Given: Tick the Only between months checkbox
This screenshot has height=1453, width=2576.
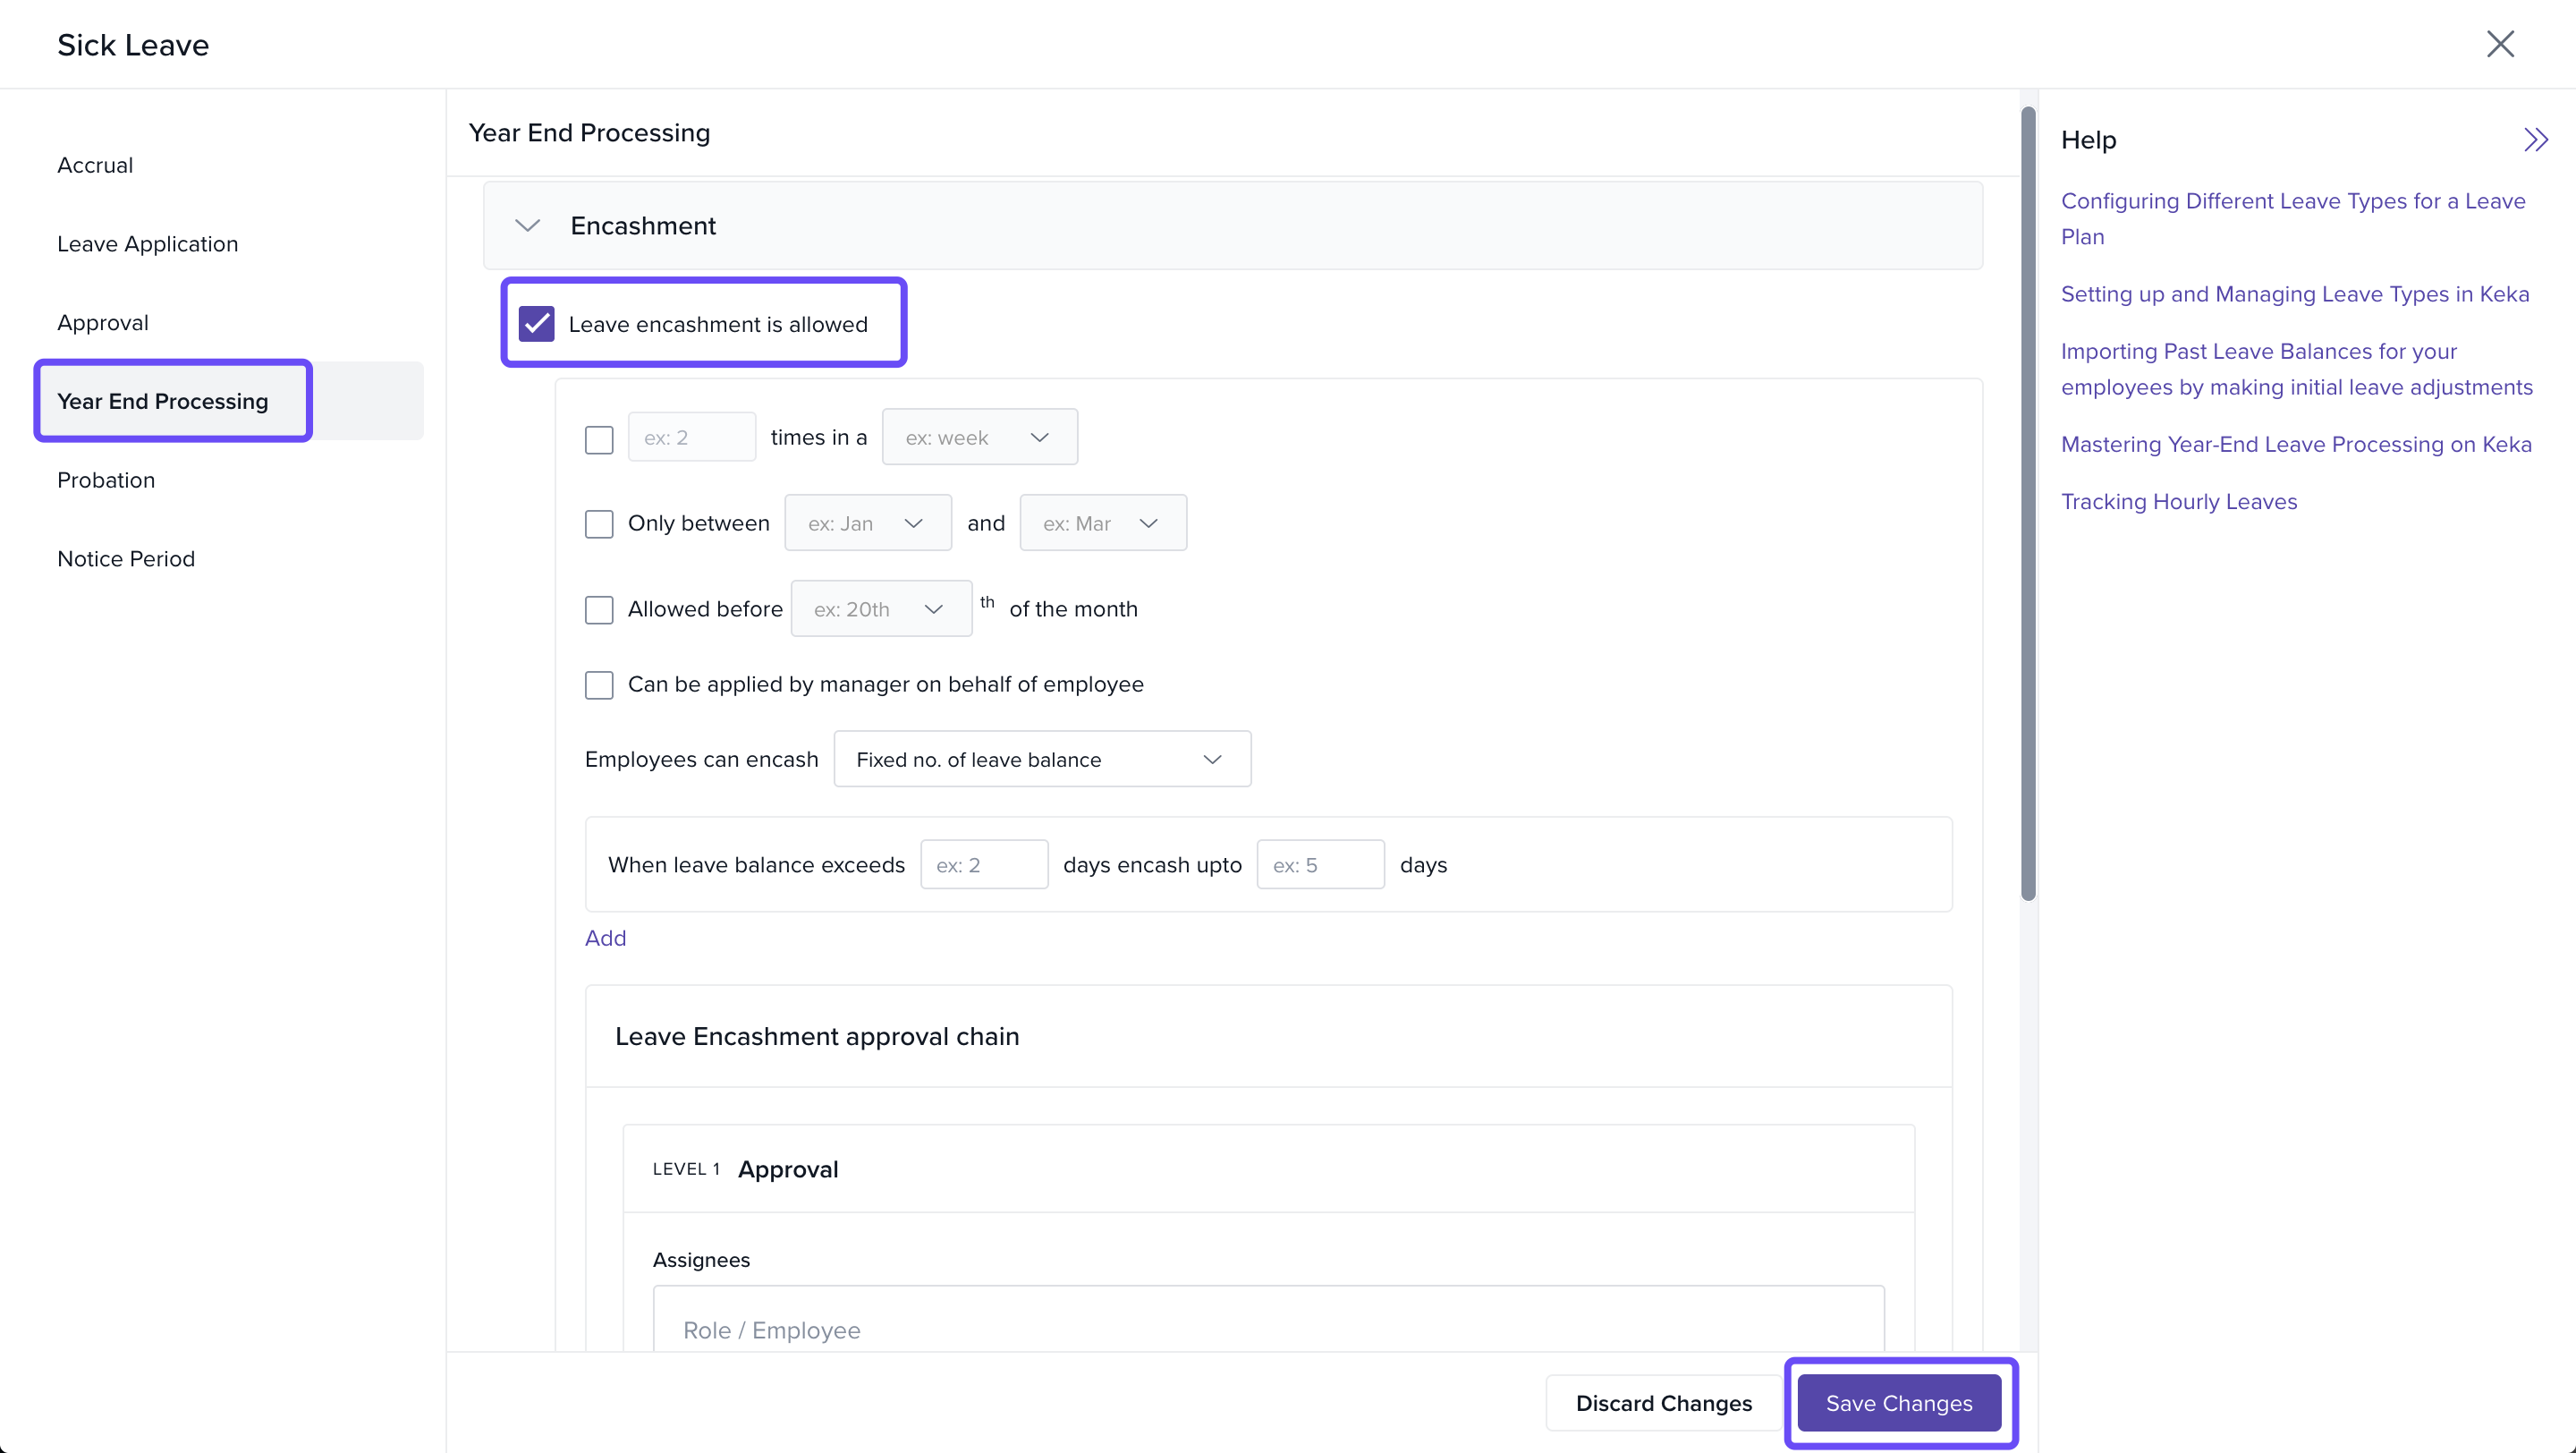Looking at the screenshot, I should pyautogui.click(x=599, y=524).
